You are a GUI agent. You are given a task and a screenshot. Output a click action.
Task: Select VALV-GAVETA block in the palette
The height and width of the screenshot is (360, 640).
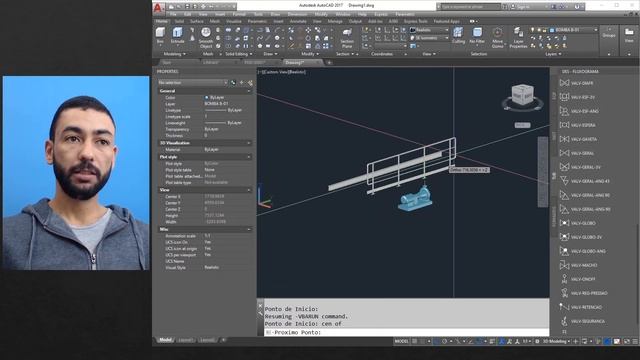tap(578, 139)
